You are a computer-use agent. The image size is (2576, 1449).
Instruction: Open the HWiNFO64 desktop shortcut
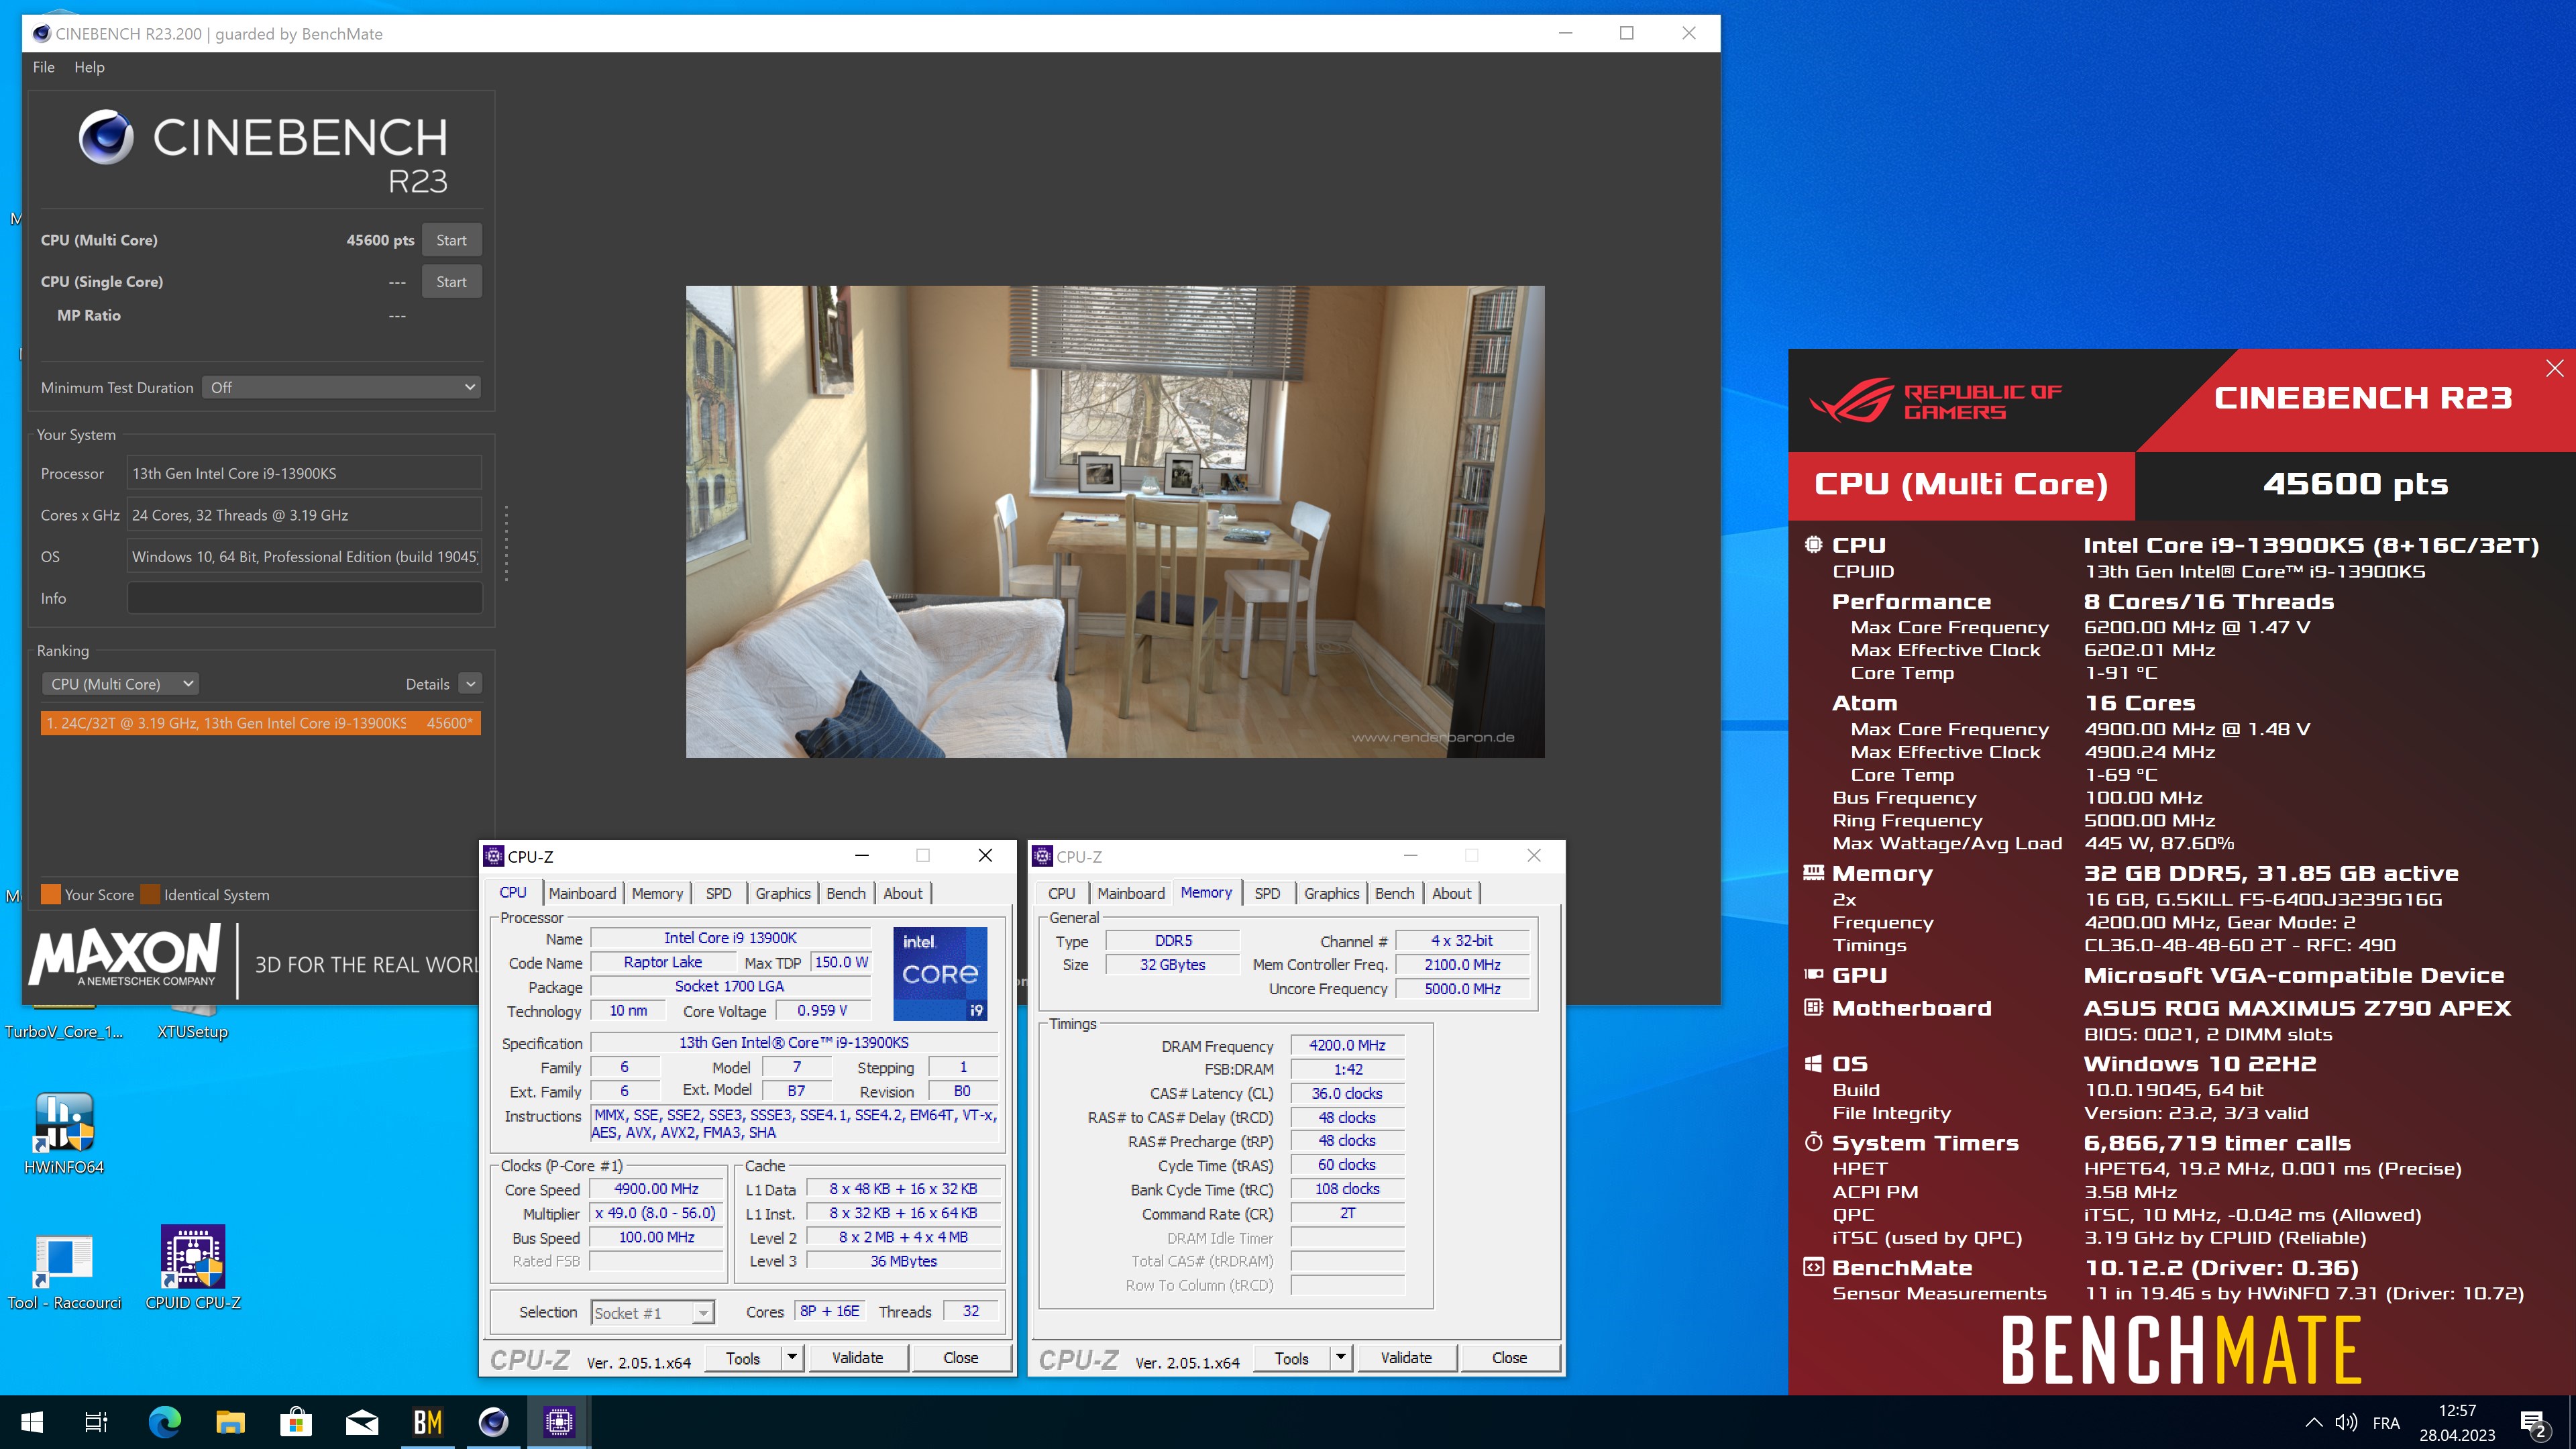point(64,1133)
